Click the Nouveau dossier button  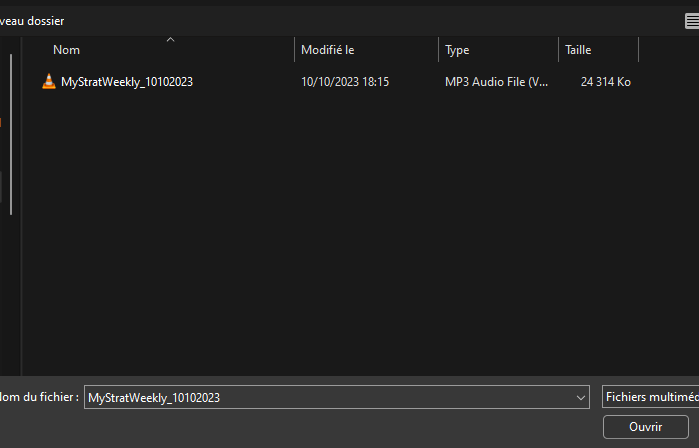click(x=32, y=20)
